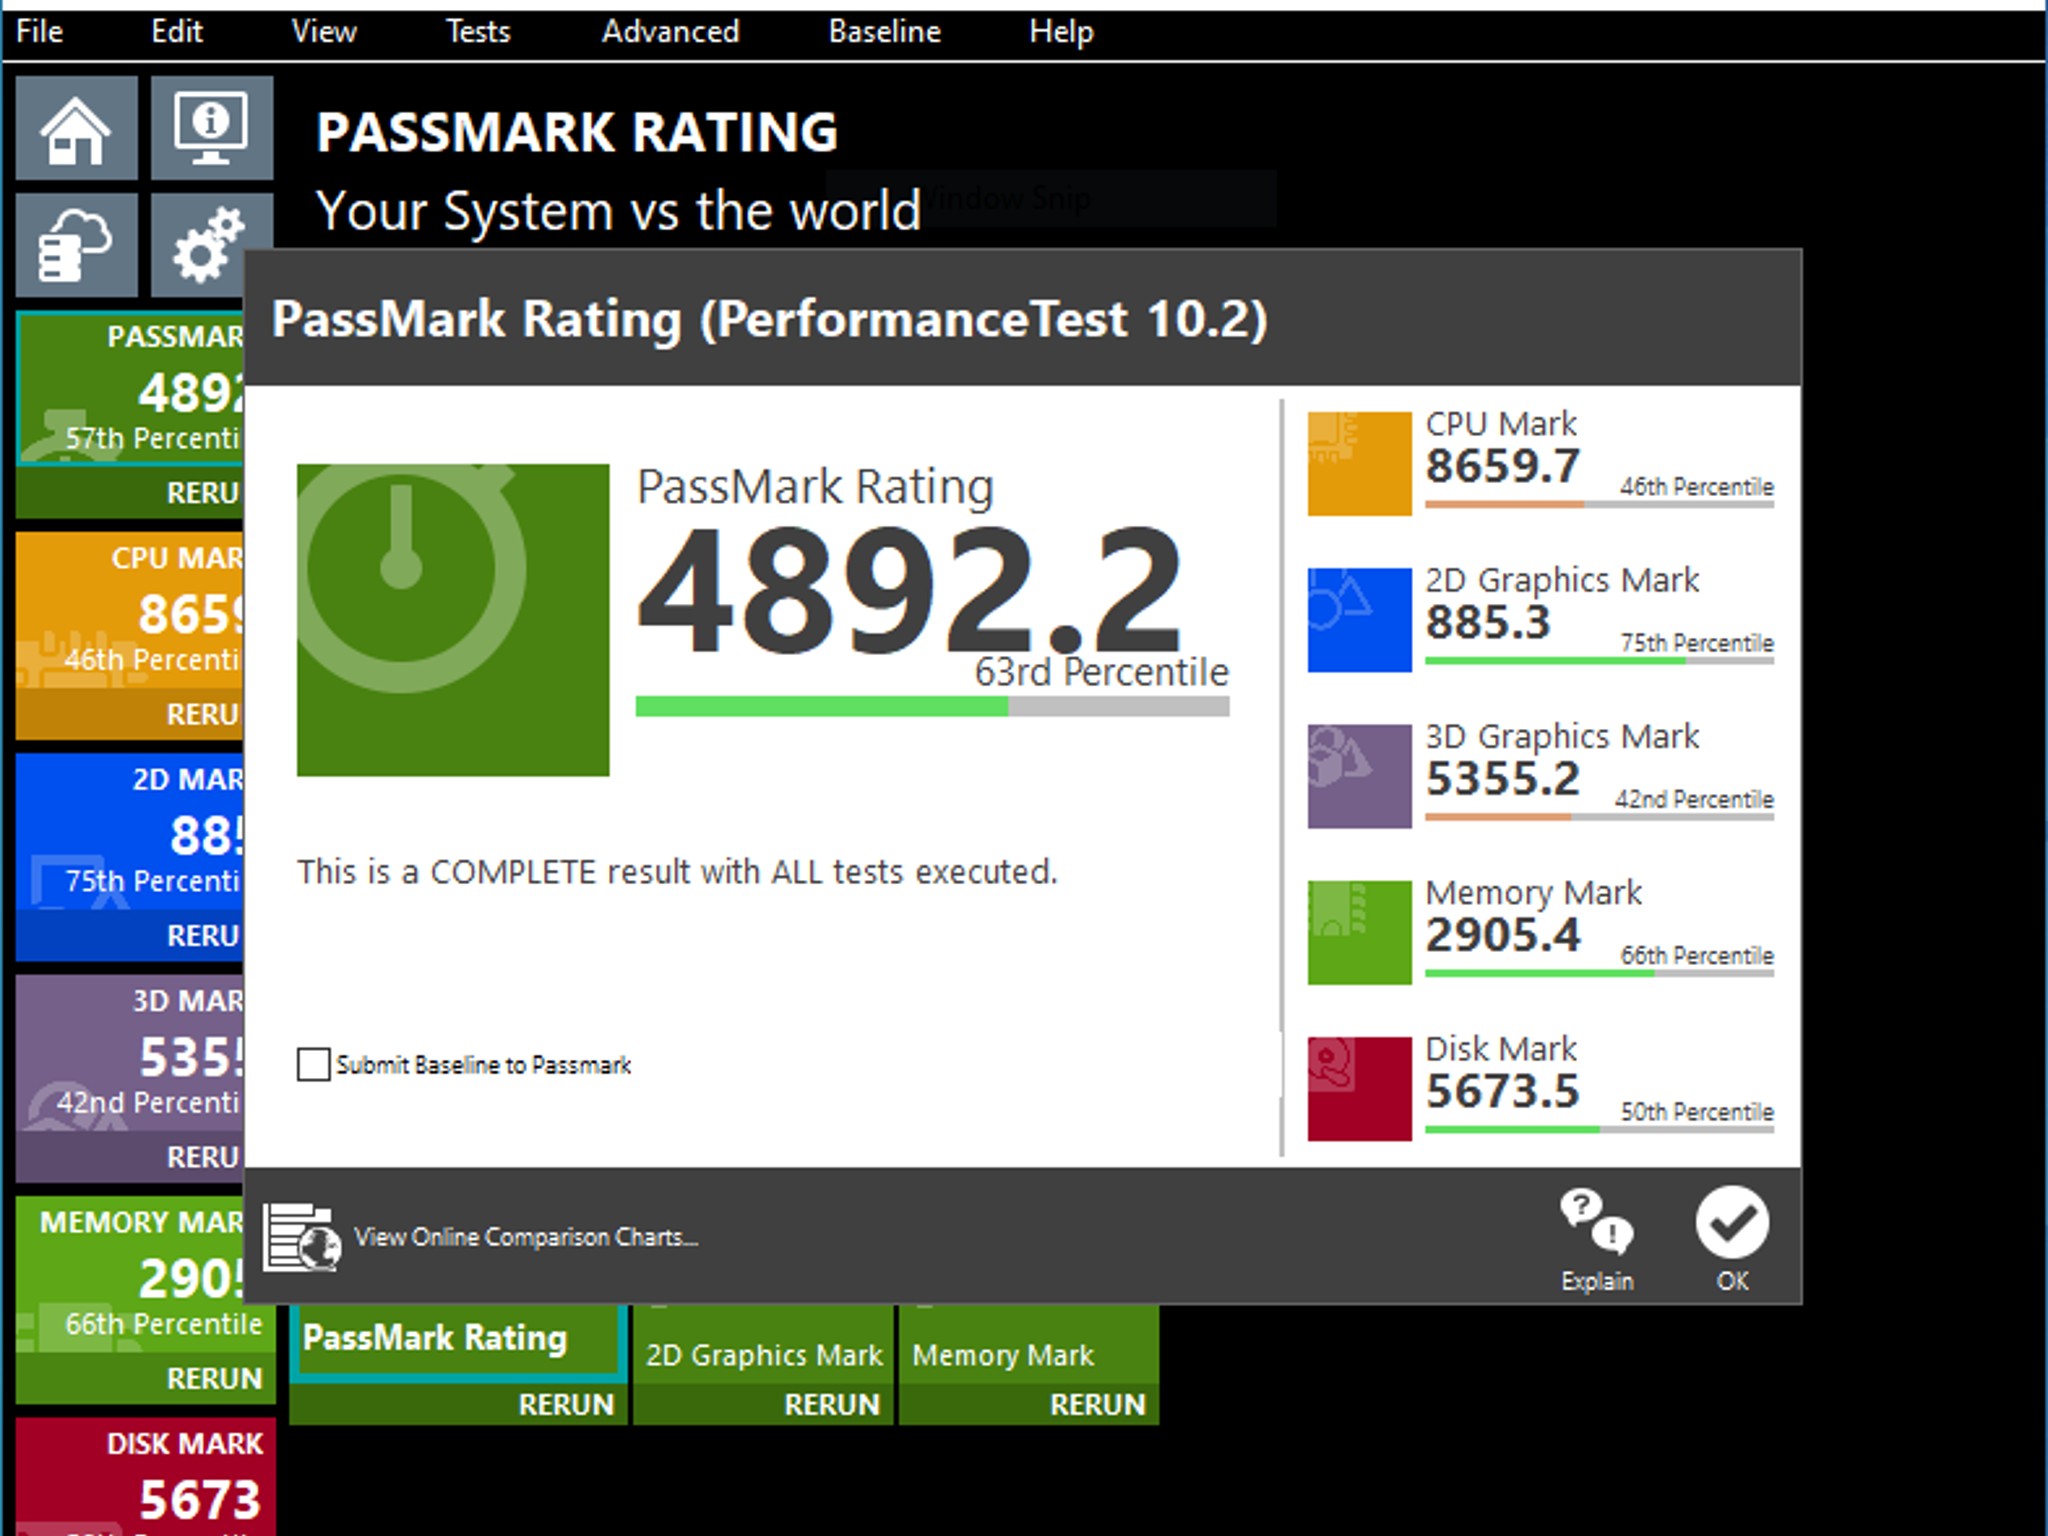Screen dimensions: 2048x1536
Task: Click the 63rd Percentile label
Action: [1102, 672]
